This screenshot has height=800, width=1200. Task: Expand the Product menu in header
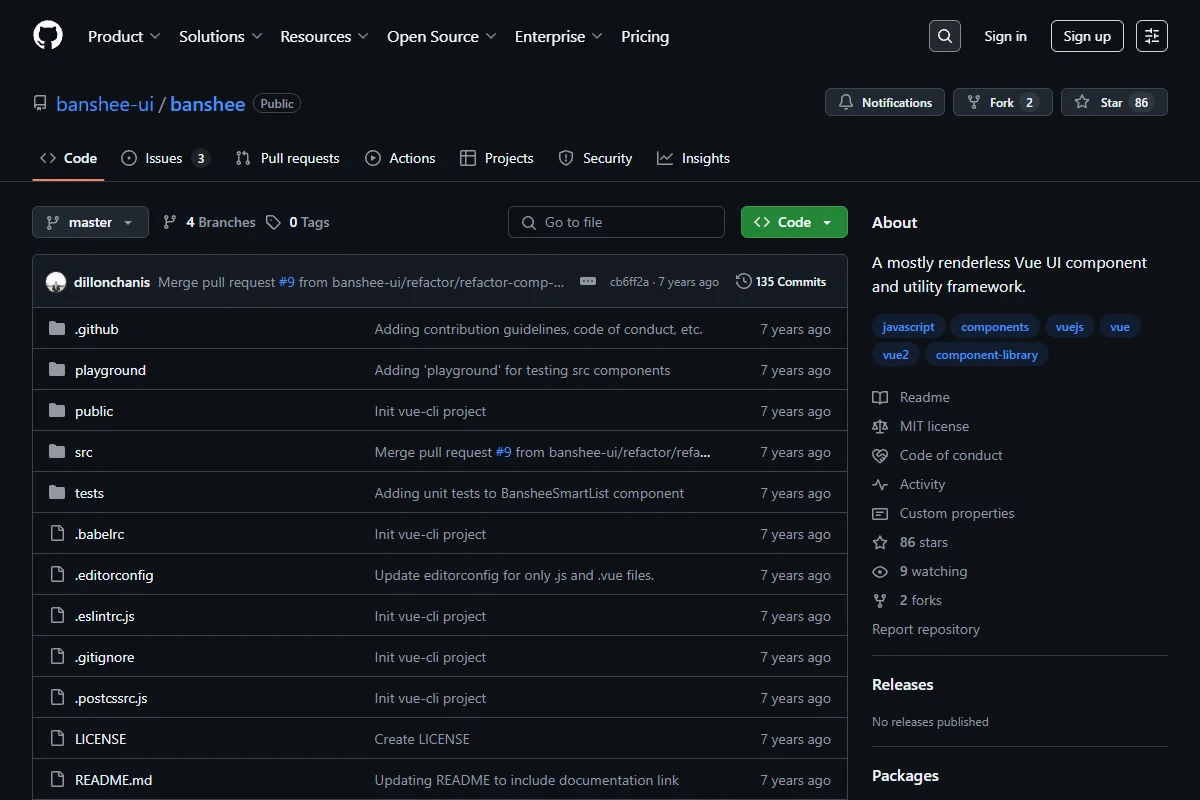(124, 36)
